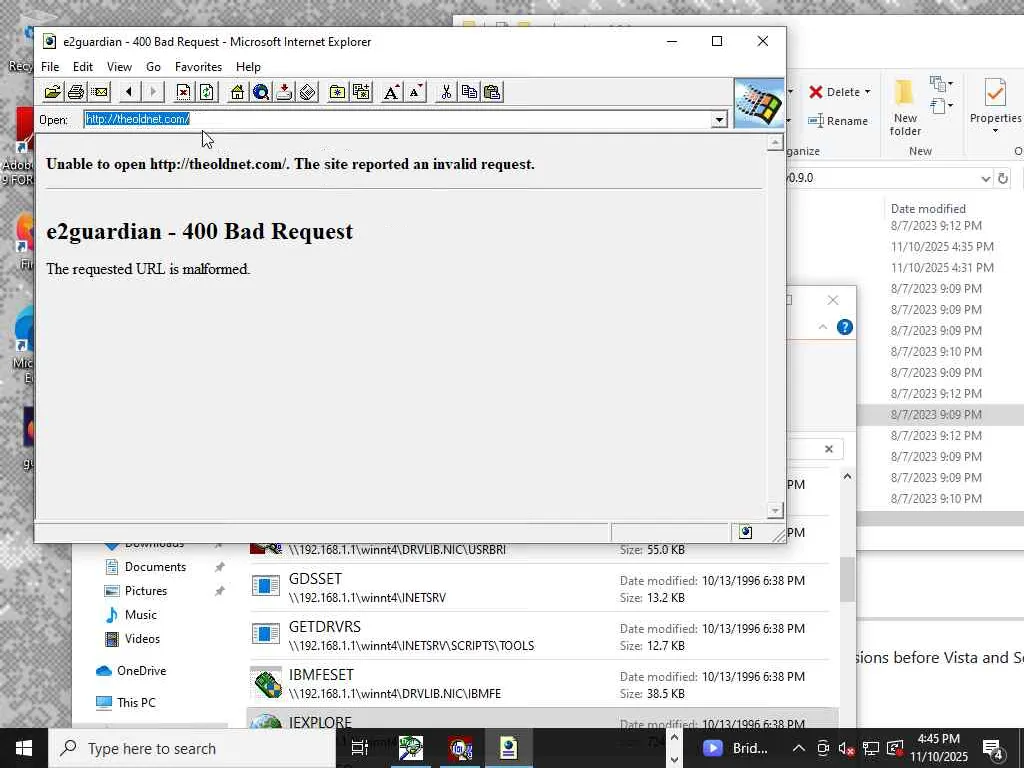Click the network tray icon
Image resolution: width=1024 pixels, height=768 pixels.
coord(871,748)
